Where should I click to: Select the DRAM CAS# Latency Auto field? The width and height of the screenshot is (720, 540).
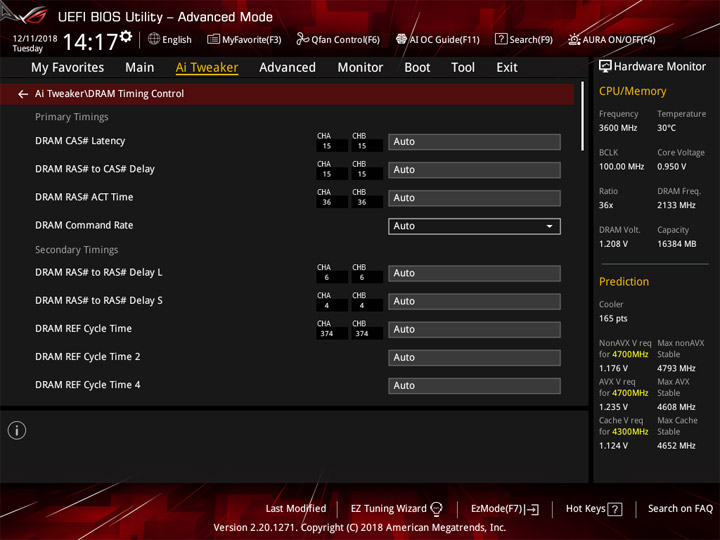(x=474, y=142)
